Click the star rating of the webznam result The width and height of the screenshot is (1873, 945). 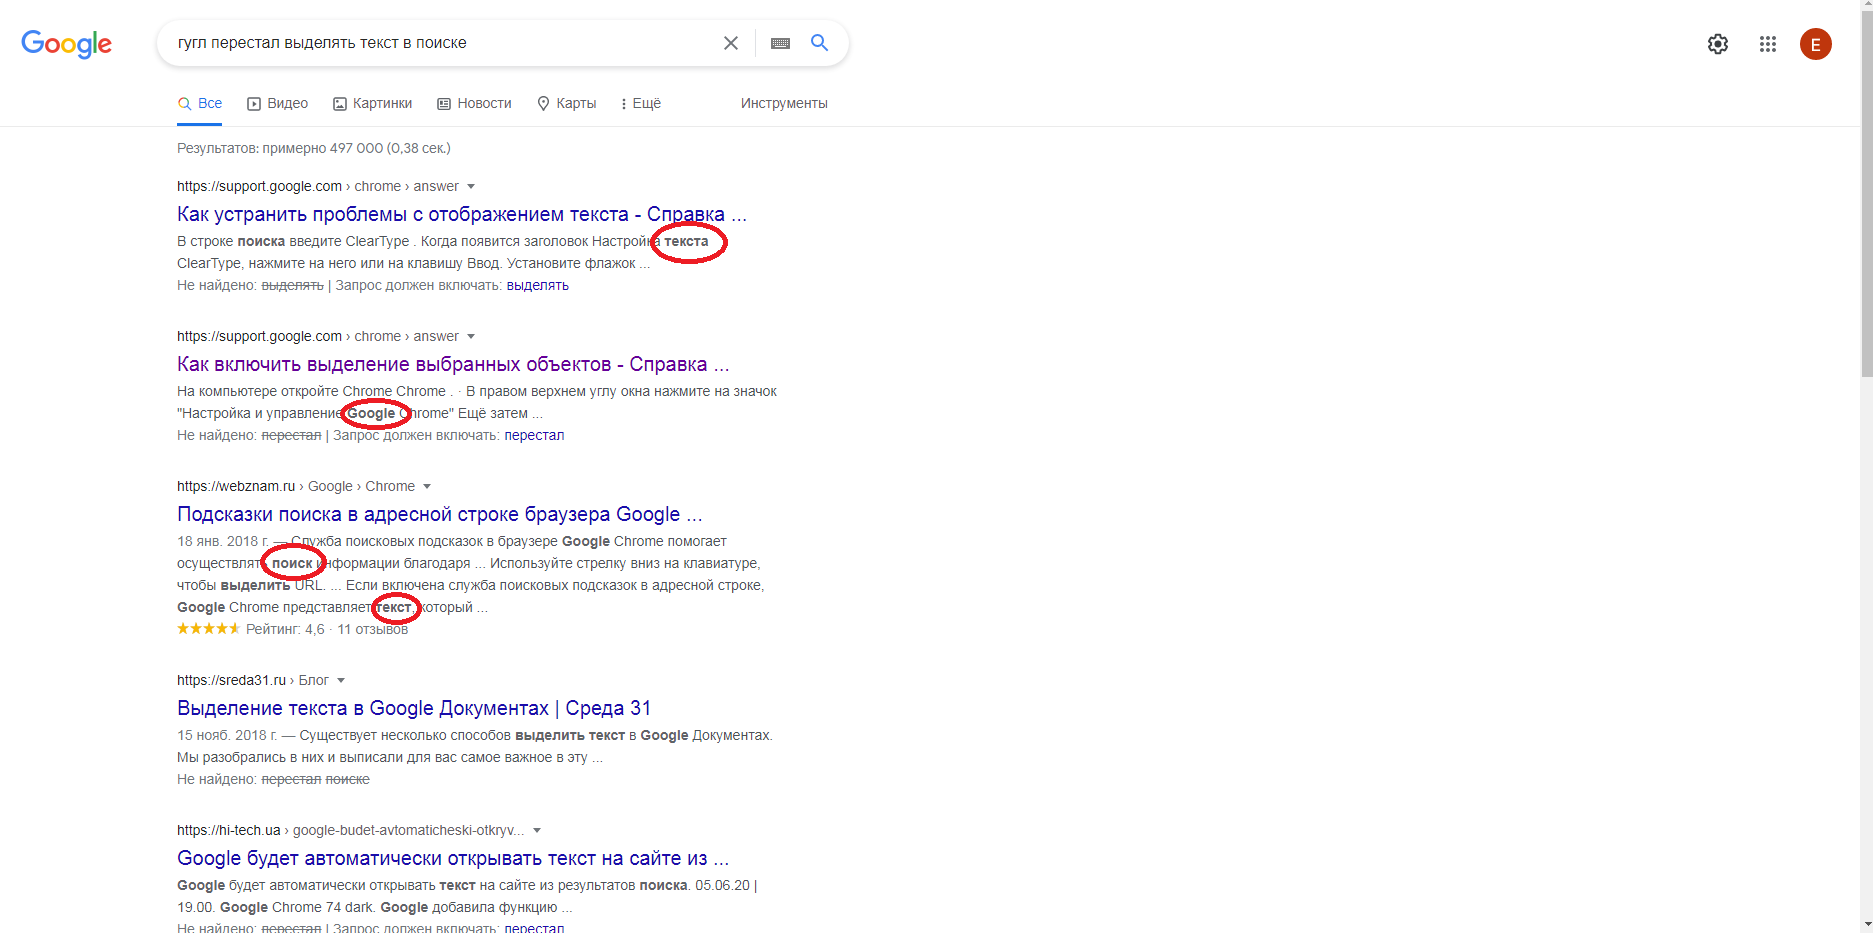click(209, 629)
